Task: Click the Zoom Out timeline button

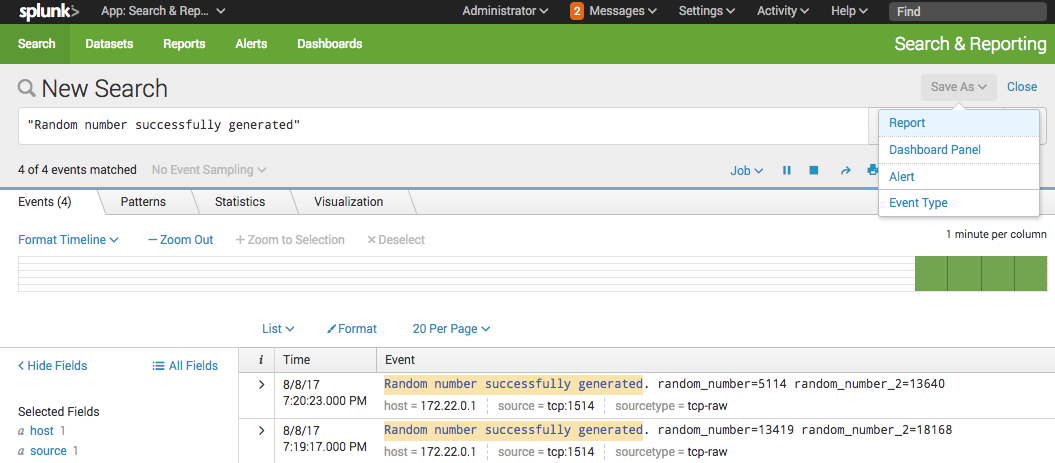Action: click(x=181, y=240)
